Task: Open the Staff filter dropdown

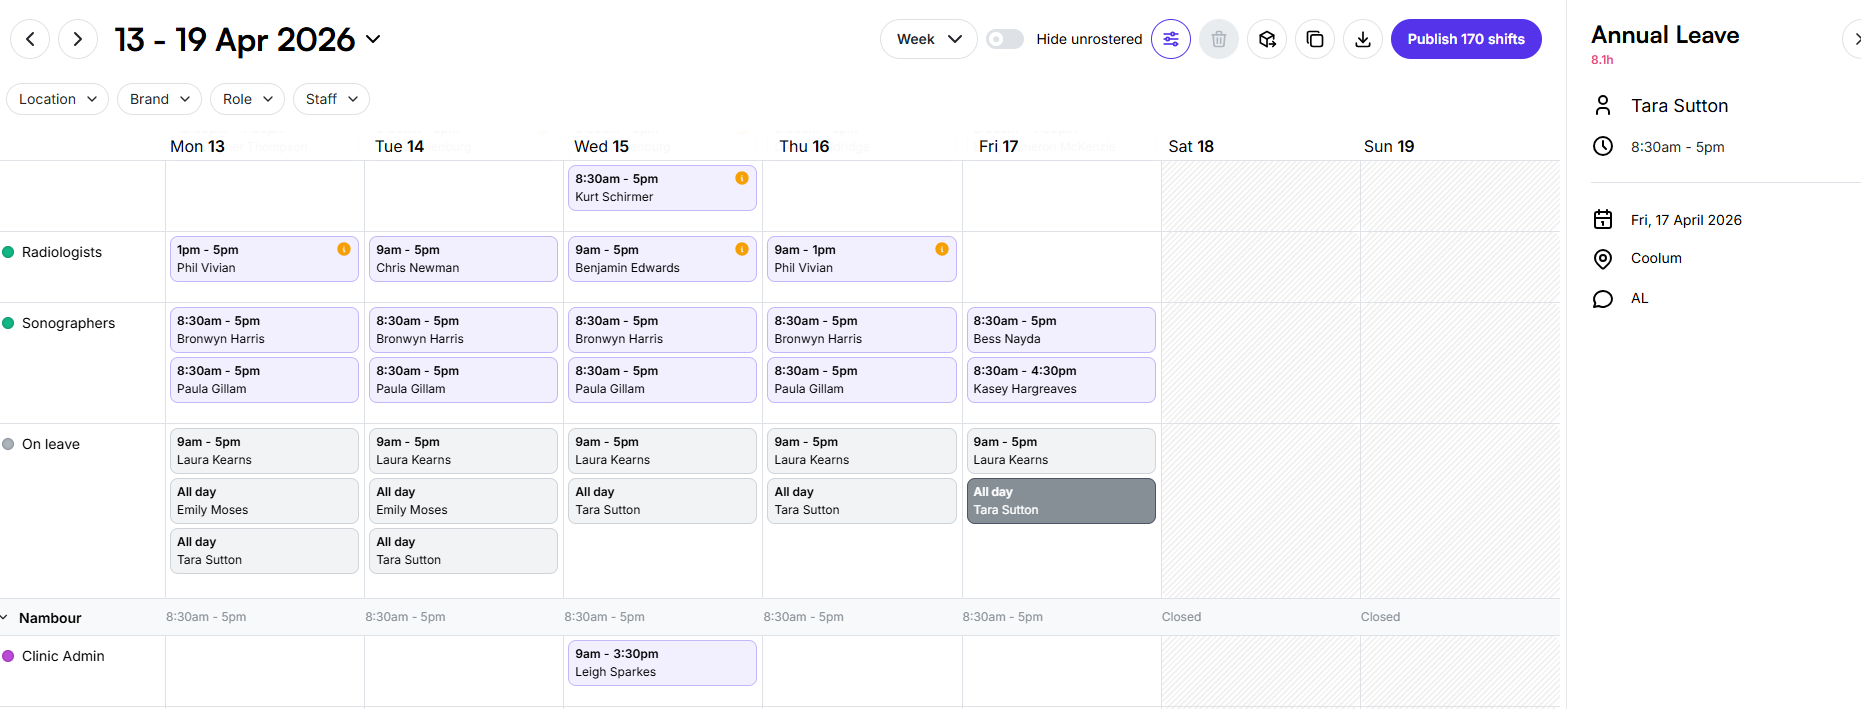Action: coord(332,99)
